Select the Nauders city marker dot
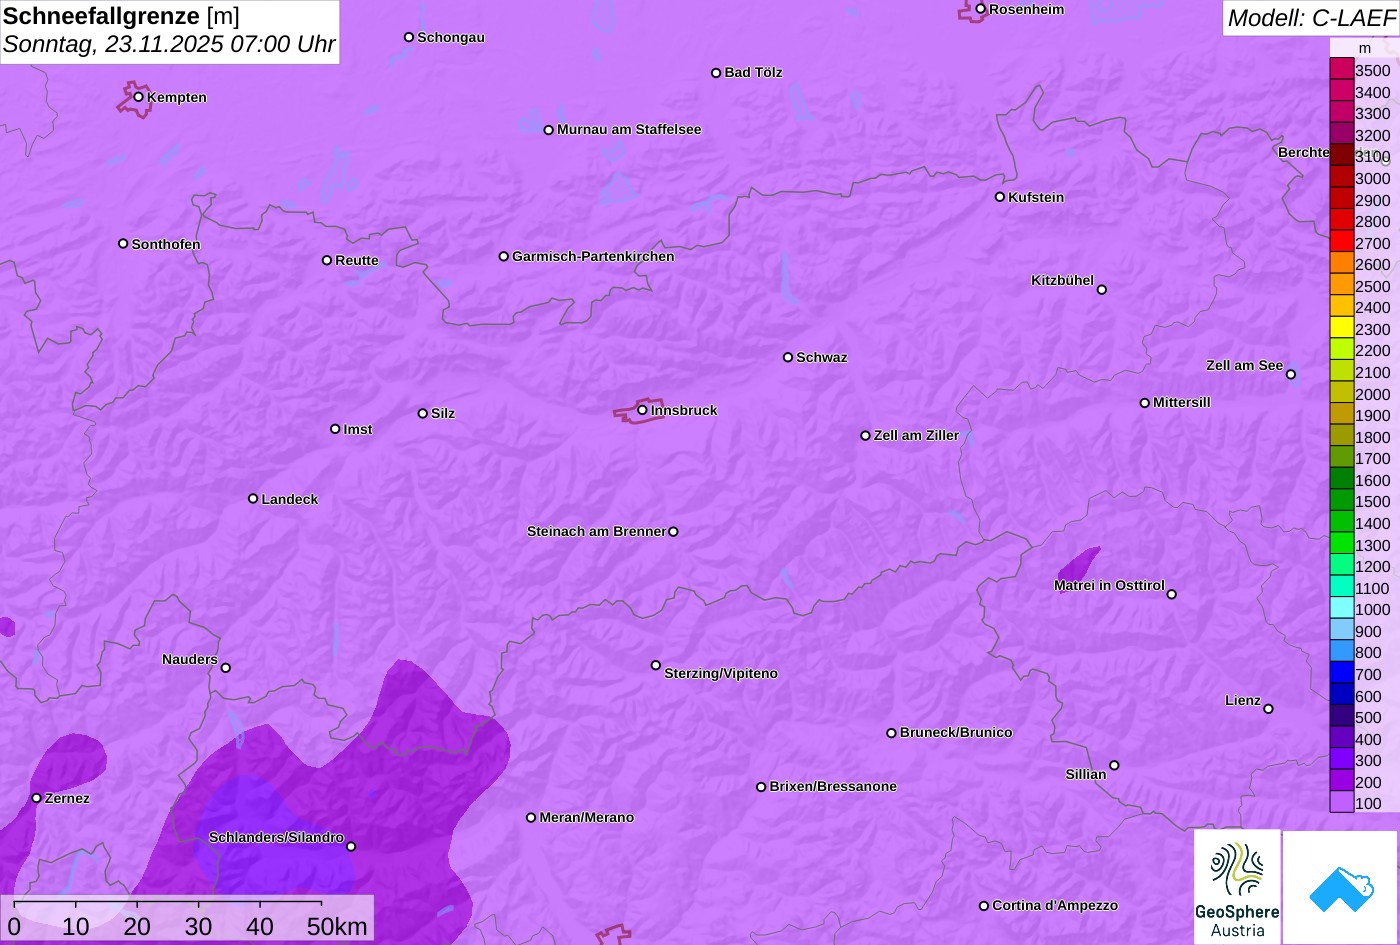Screen dimensions: 1400x945 [225, 668]
